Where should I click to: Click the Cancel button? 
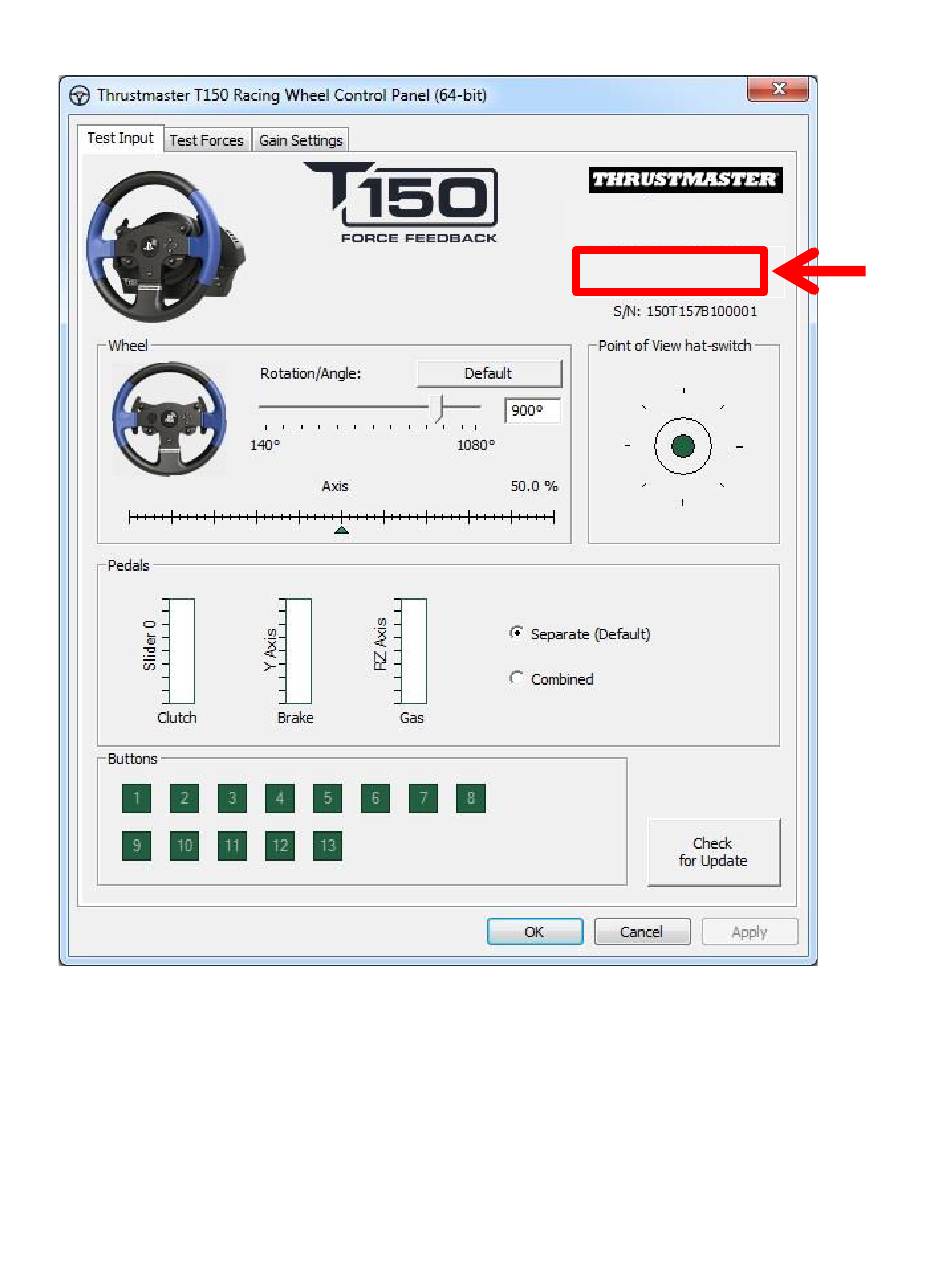coord(641,931)
